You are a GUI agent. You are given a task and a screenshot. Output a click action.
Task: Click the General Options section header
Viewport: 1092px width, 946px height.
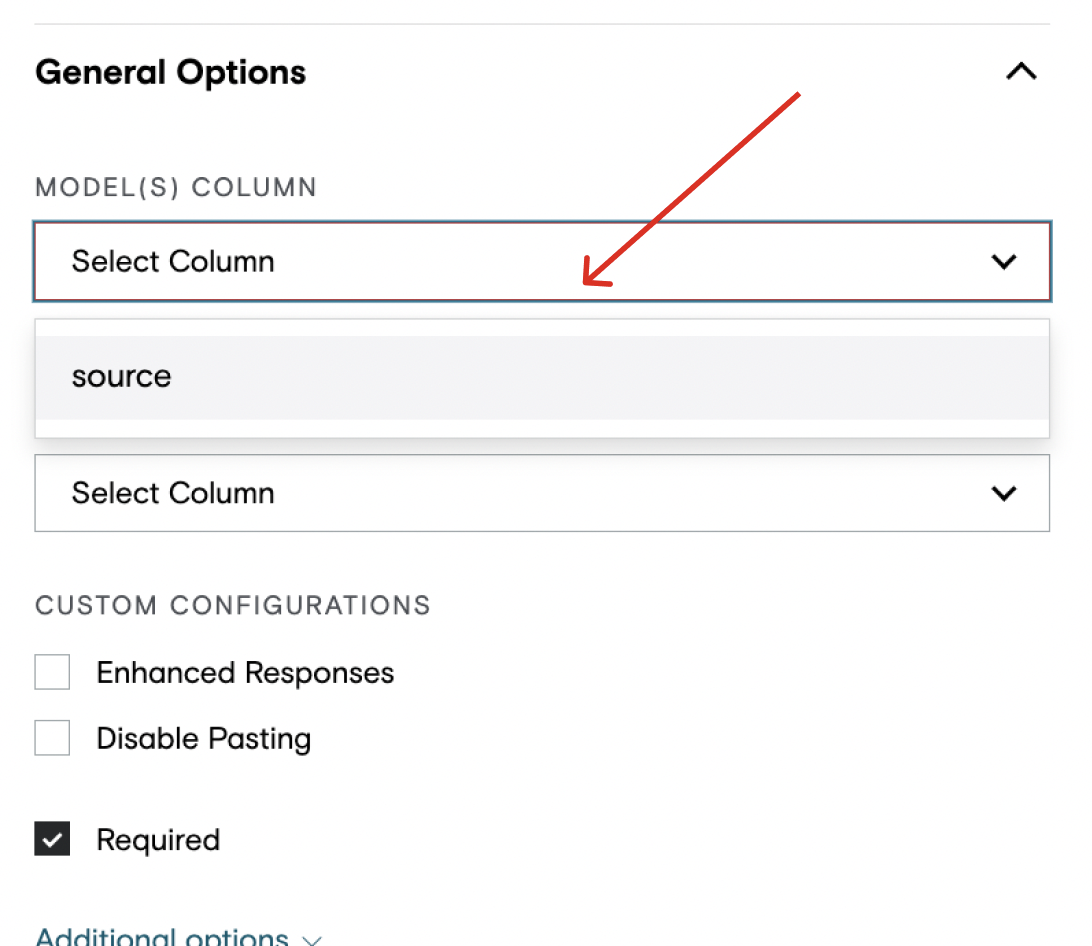coord(170,71)
